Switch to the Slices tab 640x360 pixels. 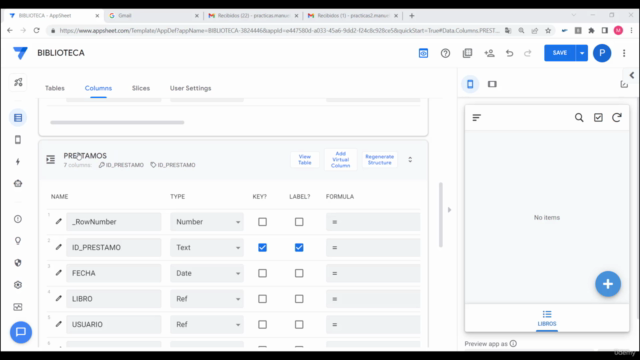point(141,88)
